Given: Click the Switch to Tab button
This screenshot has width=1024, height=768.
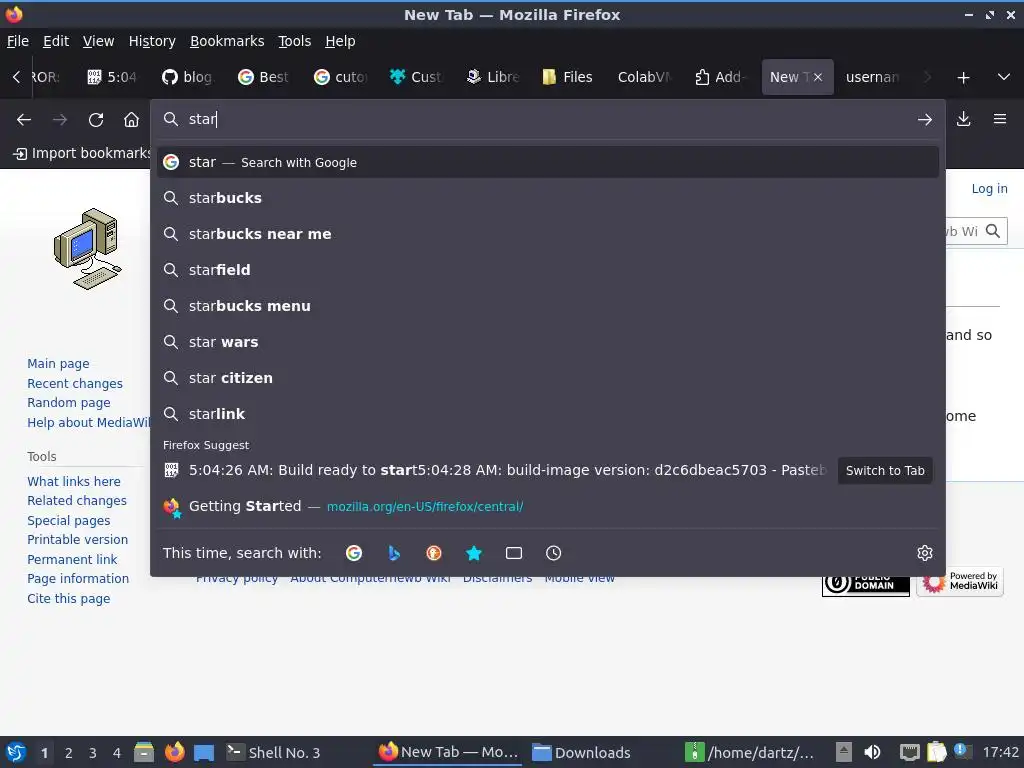Looking at the screenshot, I should point(885,470).
